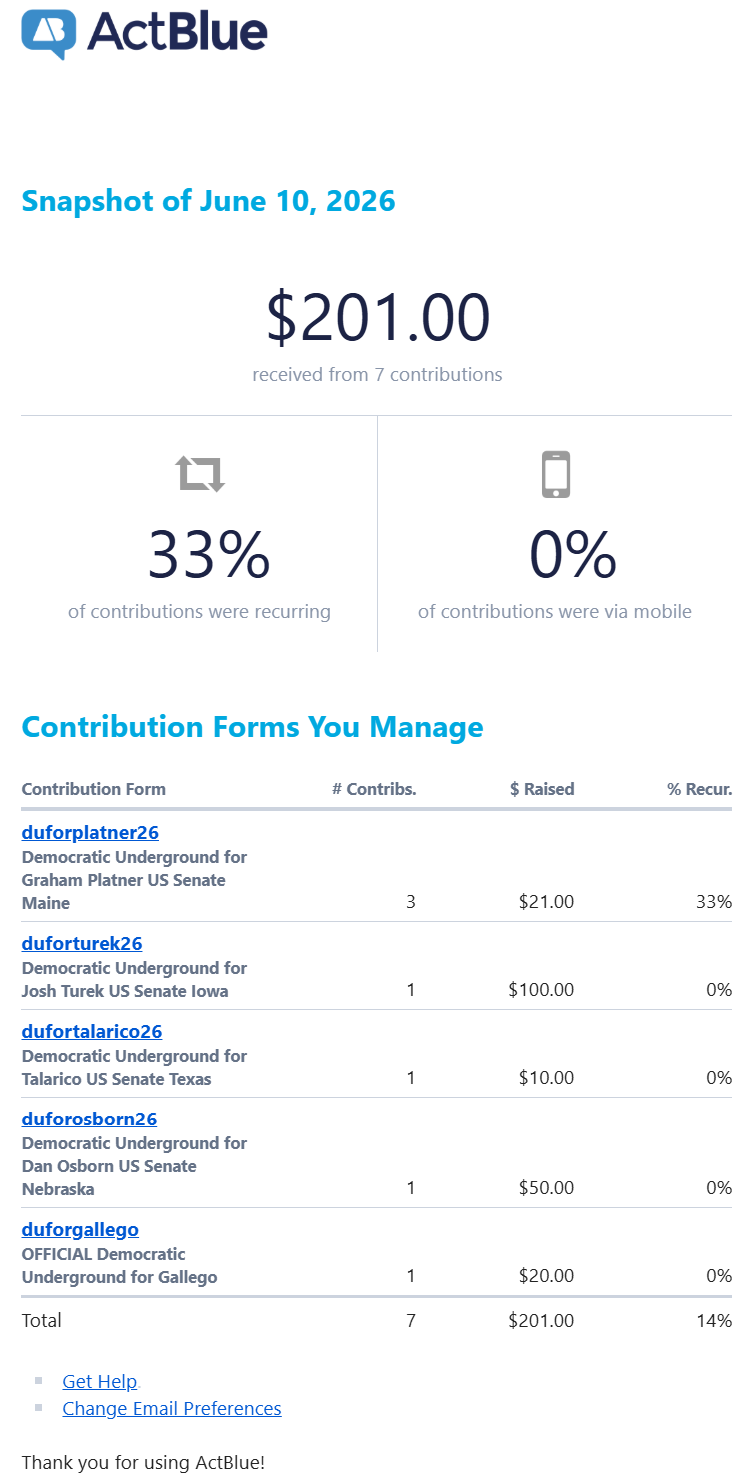Click the ActBlue speech-bubble logo icon
Image resolution: width=742 pixels, height=1476 pixels.
pyautogui.click(x=49, y=34)
